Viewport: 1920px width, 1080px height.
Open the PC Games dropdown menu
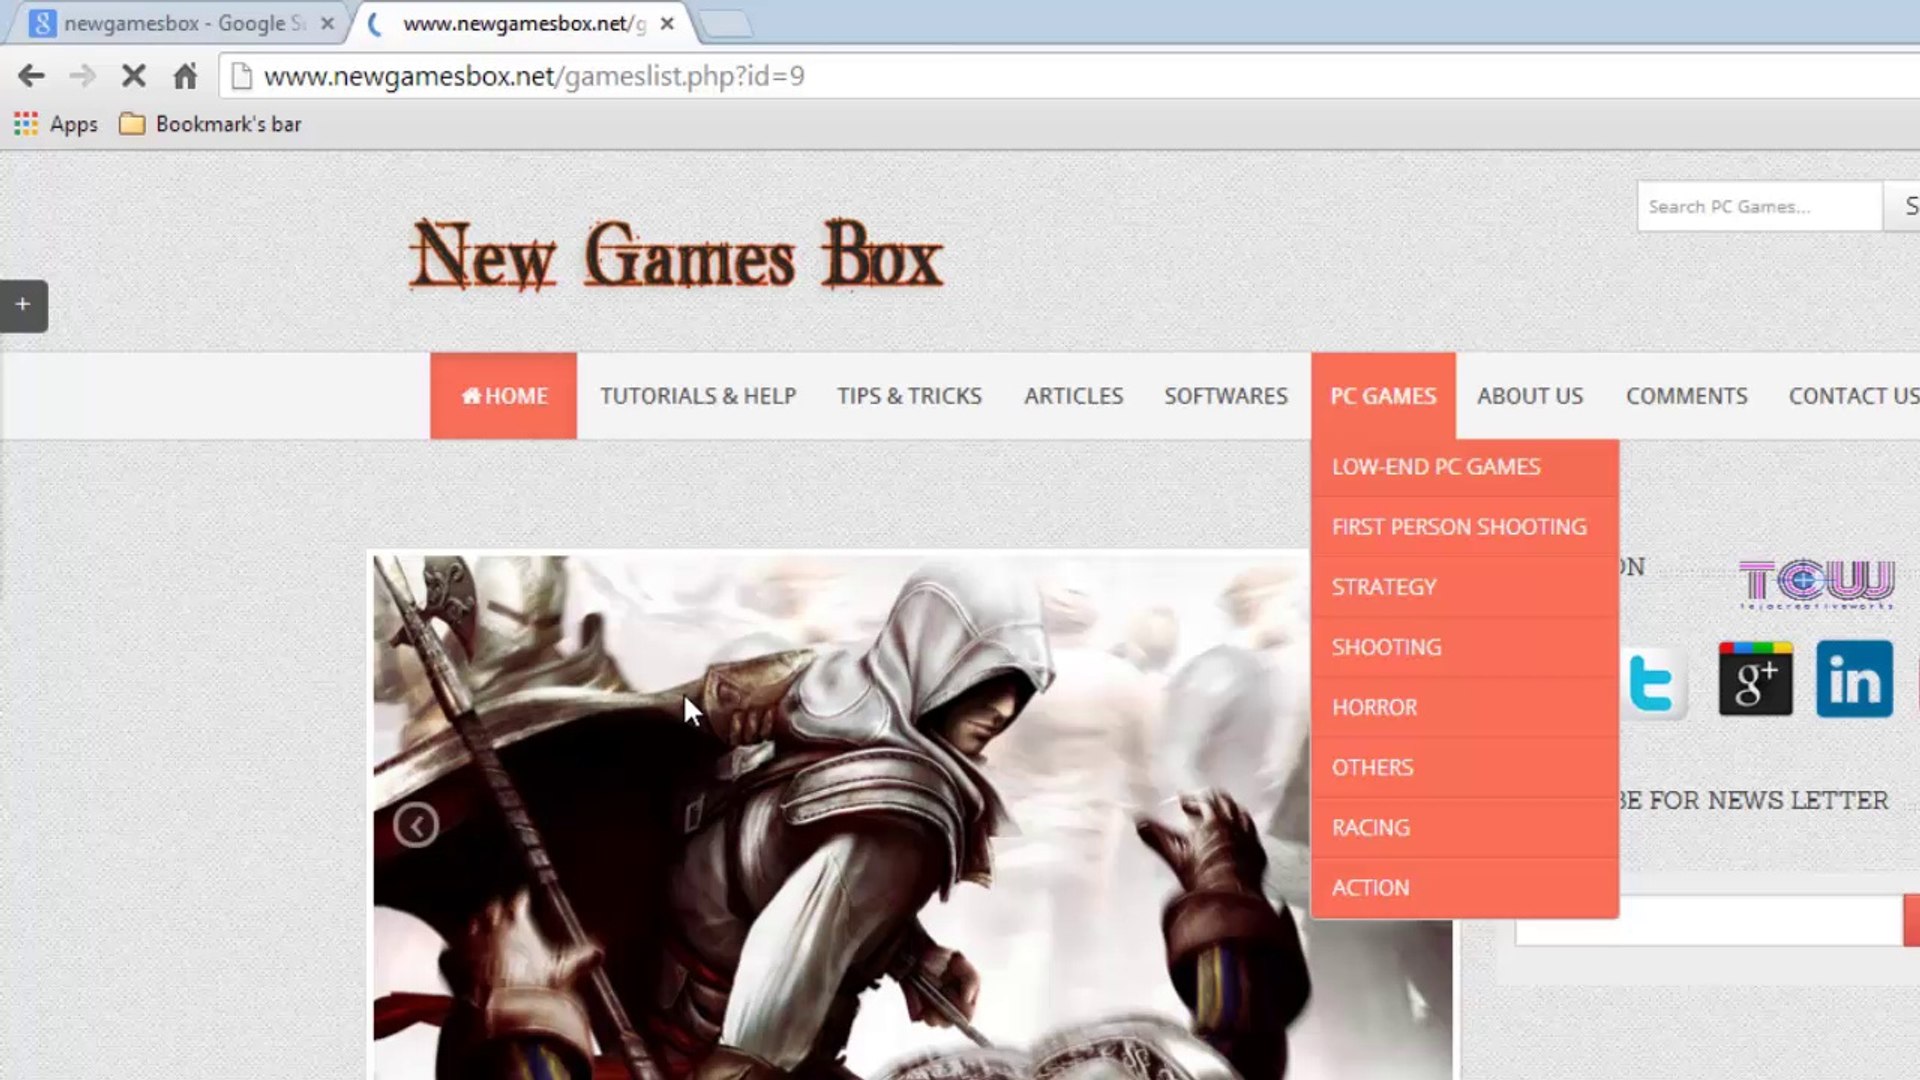1383,396
